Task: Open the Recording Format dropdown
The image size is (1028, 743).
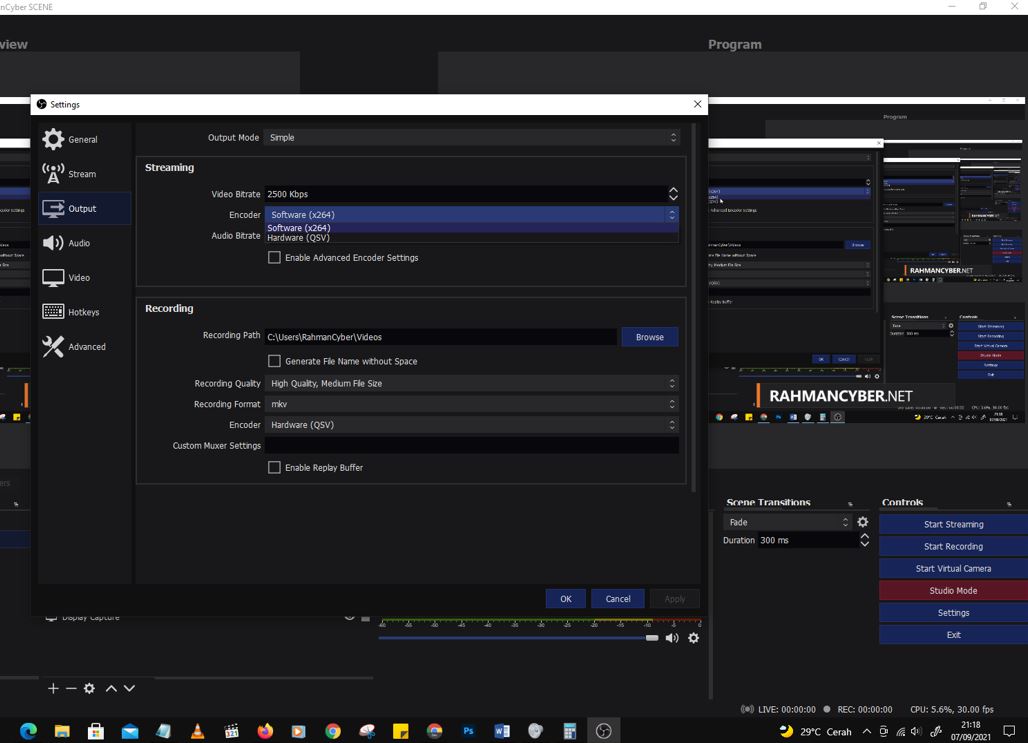Action: tap(470, 404)
